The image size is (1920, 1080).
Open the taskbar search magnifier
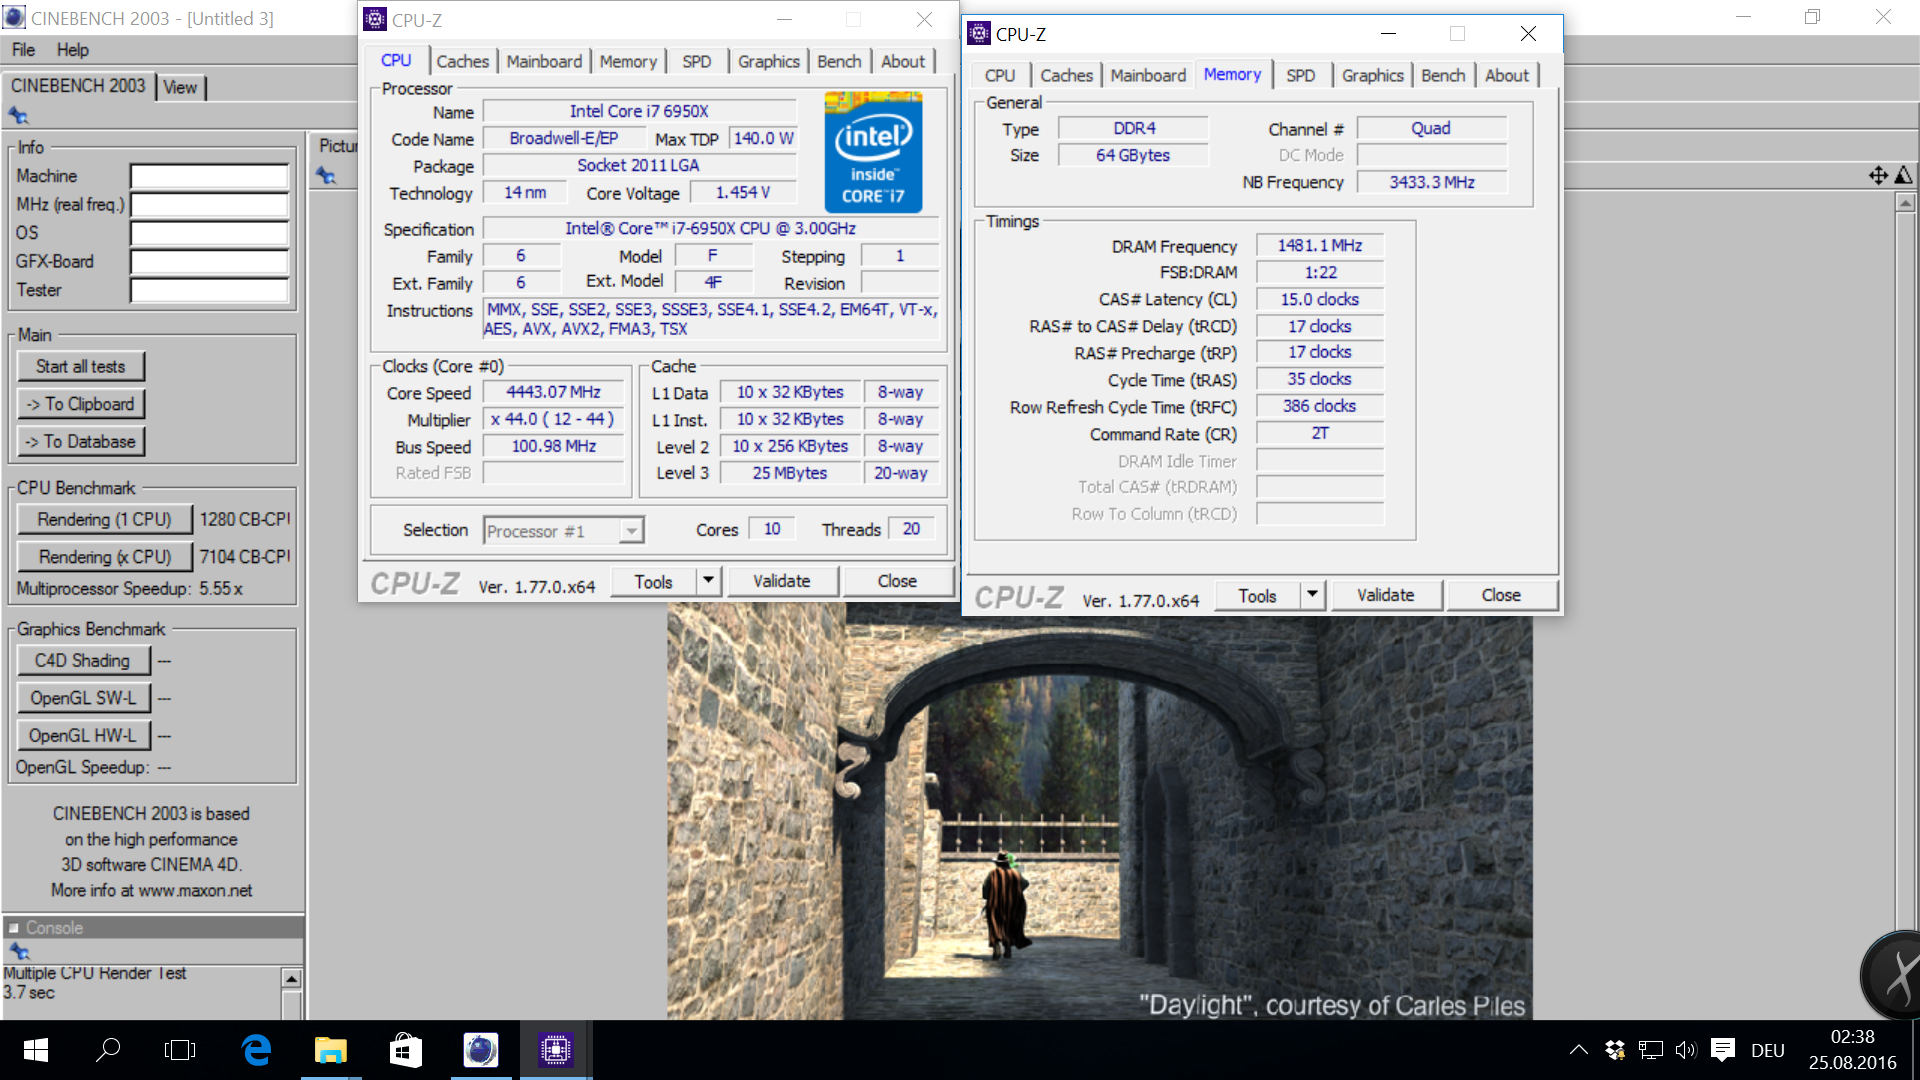click(x=108, y=1050)
